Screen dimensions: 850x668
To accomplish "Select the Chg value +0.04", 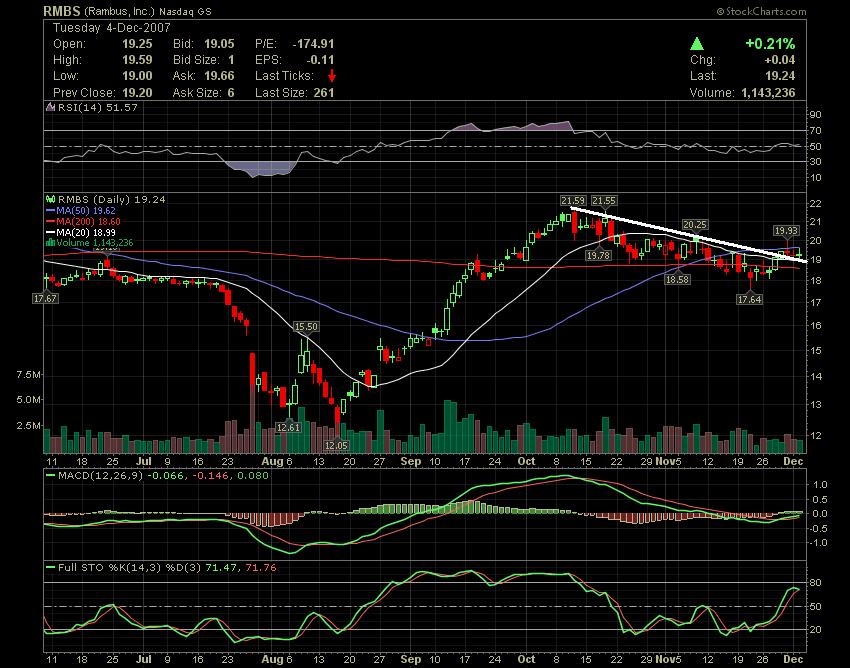I will [x=780, y=60].
